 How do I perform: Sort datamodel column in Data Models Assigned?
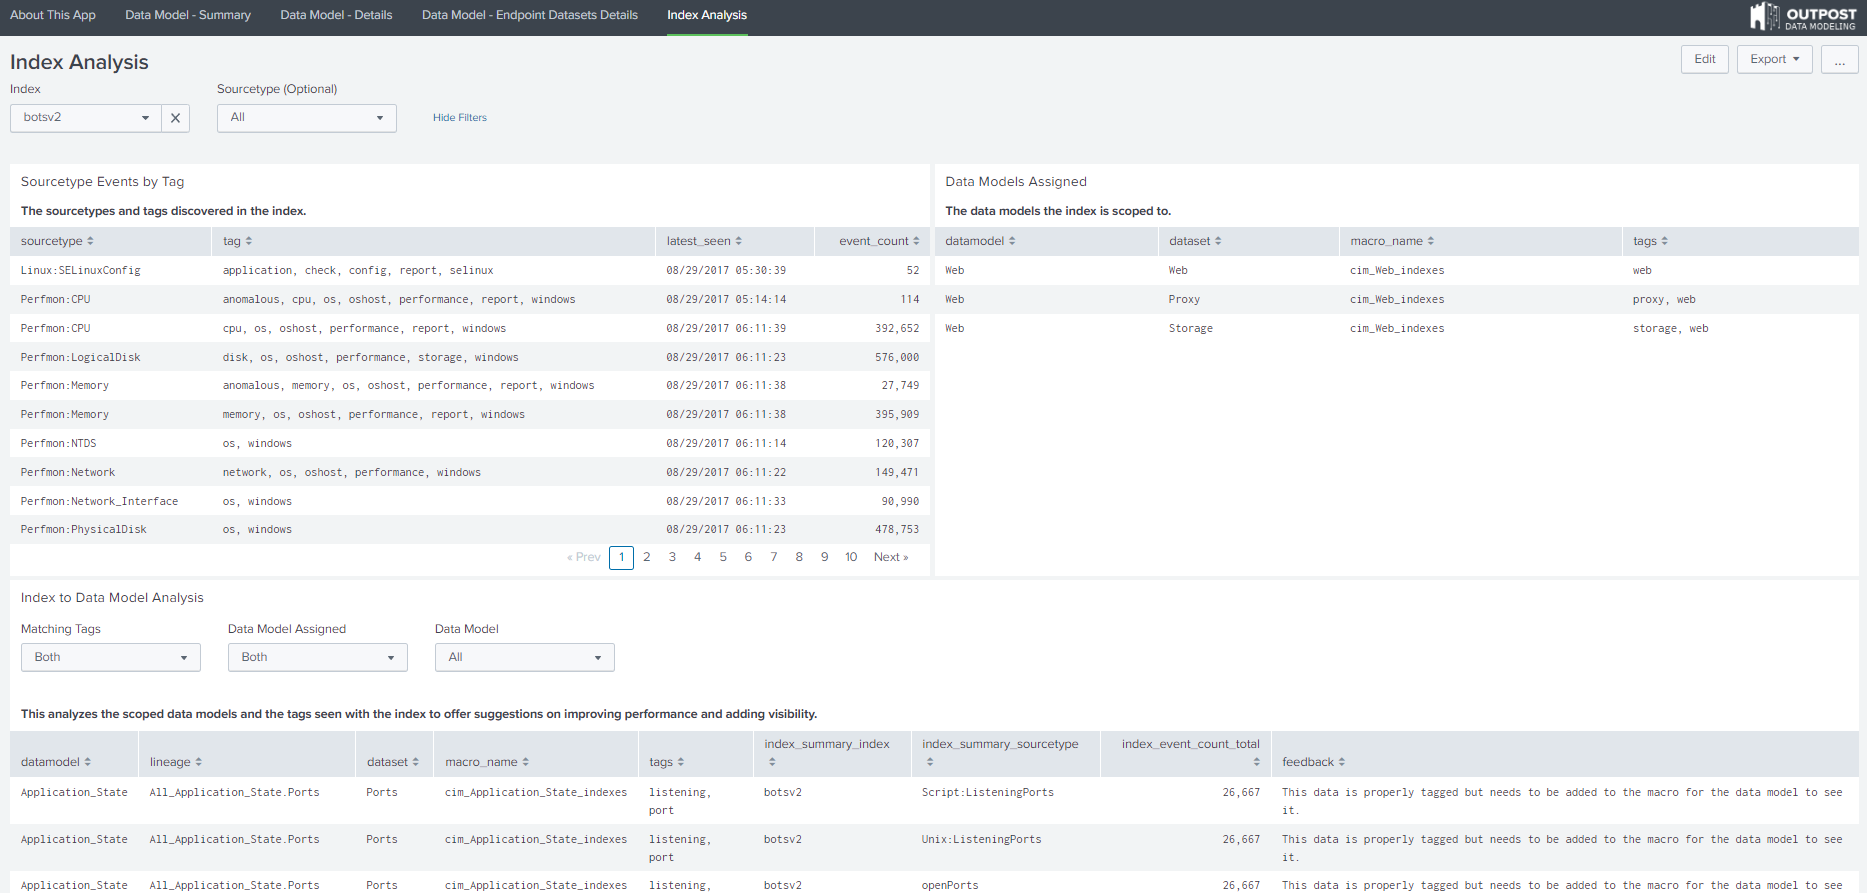[x=980, y=241]
